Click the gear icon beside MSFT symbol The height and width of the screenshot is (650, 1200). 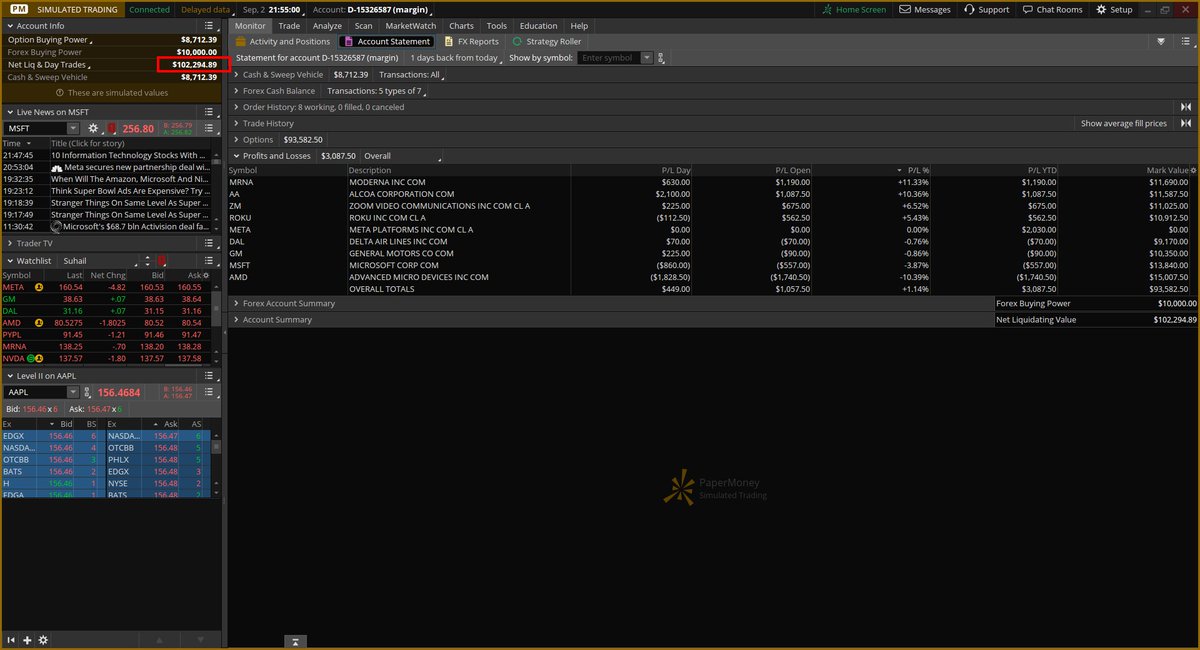point(93,128)
